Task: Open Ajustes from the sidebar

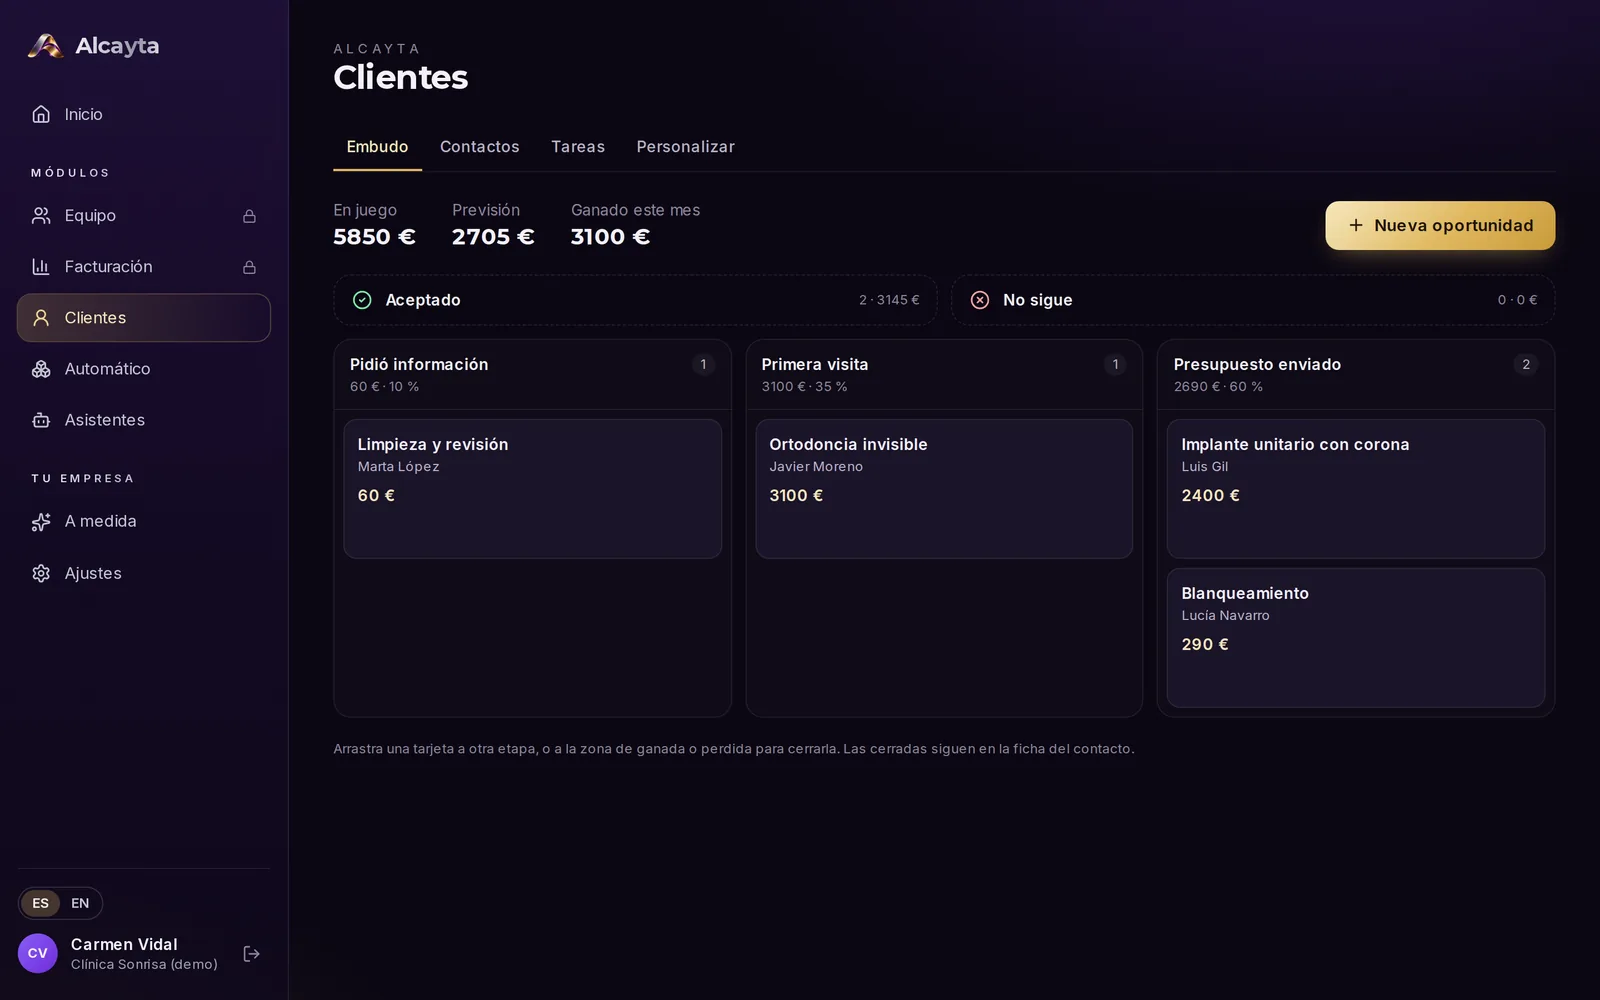Action: 144,573
